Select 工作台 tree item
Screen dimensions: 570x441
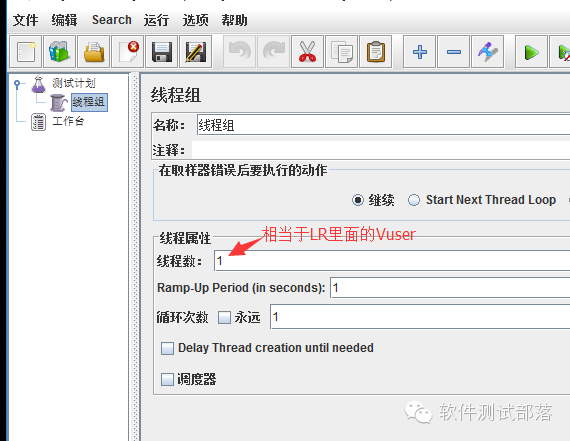click(x=68, y=121)
